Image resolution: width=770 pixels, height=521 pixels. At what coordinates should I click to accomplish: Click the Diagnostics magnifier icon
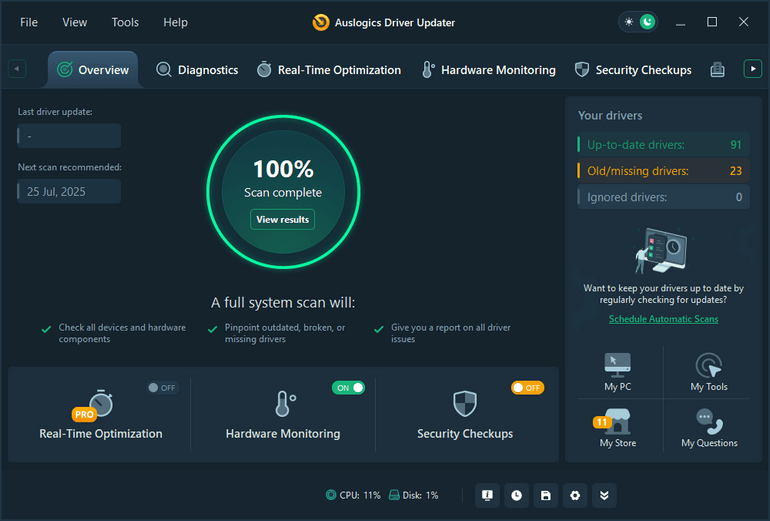(x=164, y=70)
